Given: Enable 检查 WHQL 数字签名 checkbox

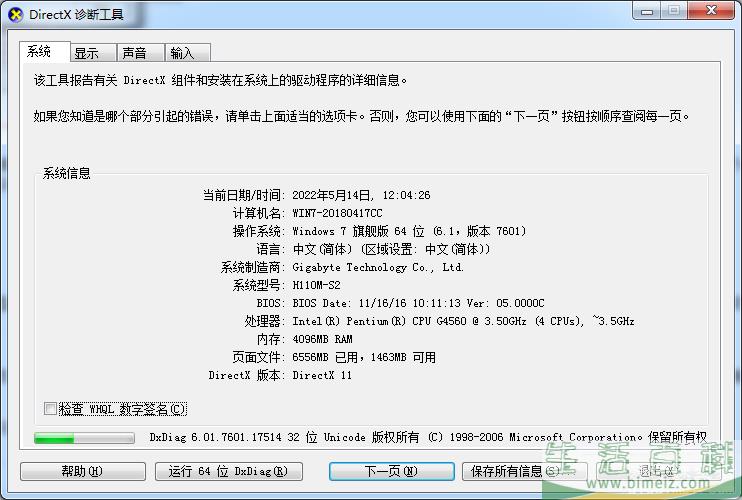Looking at the screenshot, I should pos(50,408).
